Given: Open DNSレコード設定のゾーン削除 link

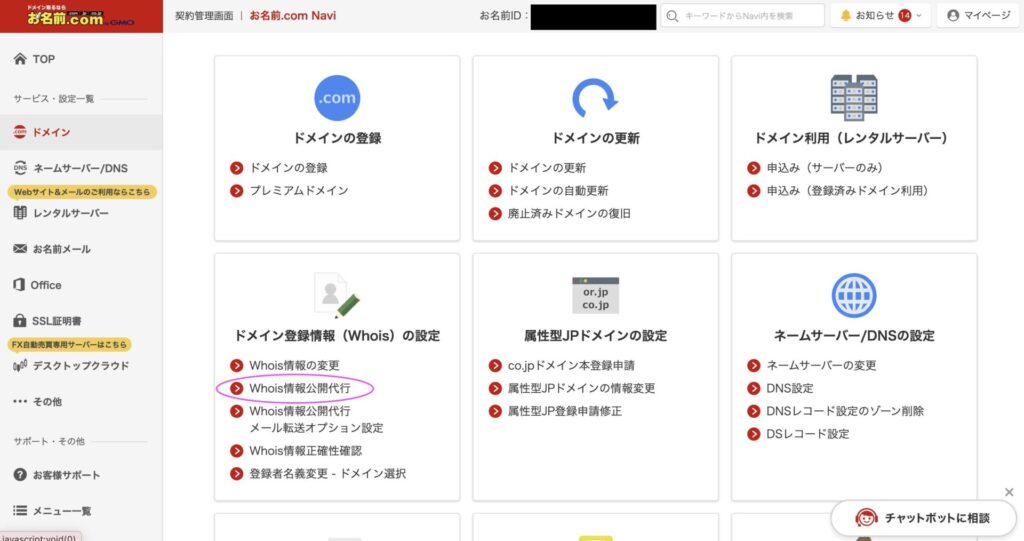Looking at the screenshot, I should 846,411.
